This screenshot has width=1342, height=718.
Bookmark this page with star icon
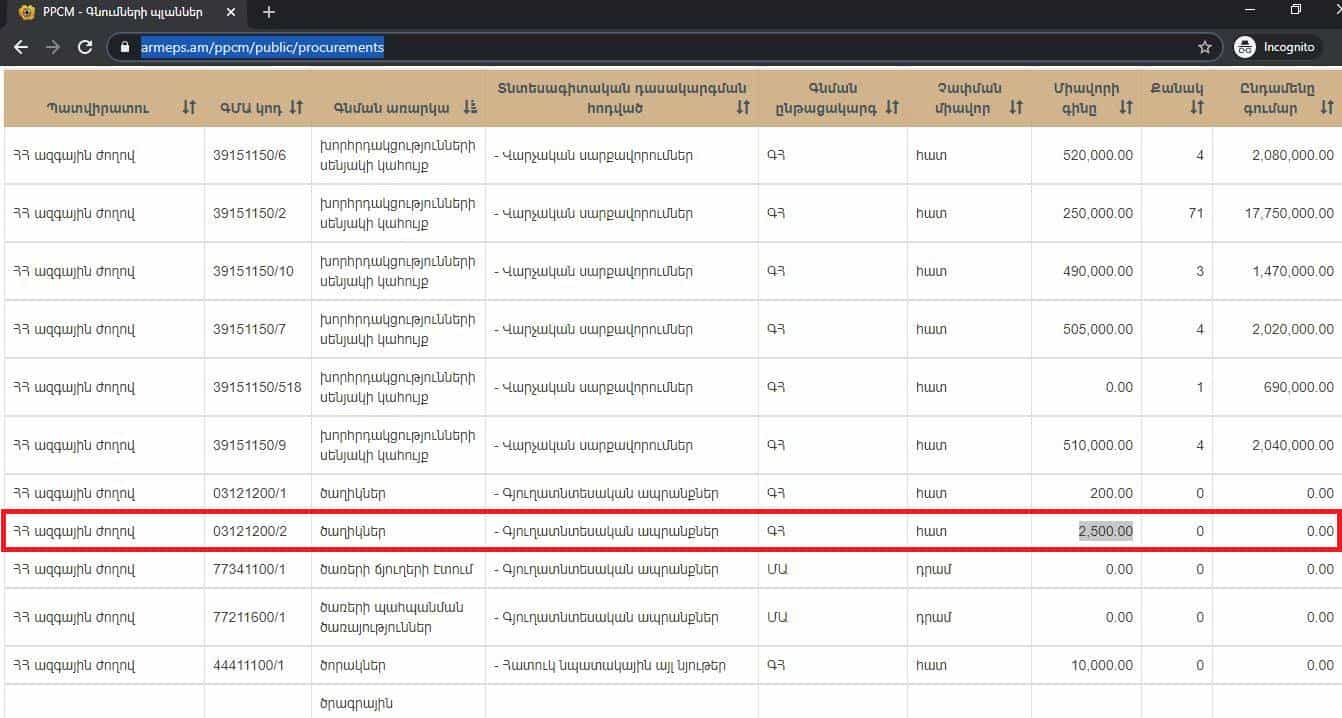point(1205,47)
